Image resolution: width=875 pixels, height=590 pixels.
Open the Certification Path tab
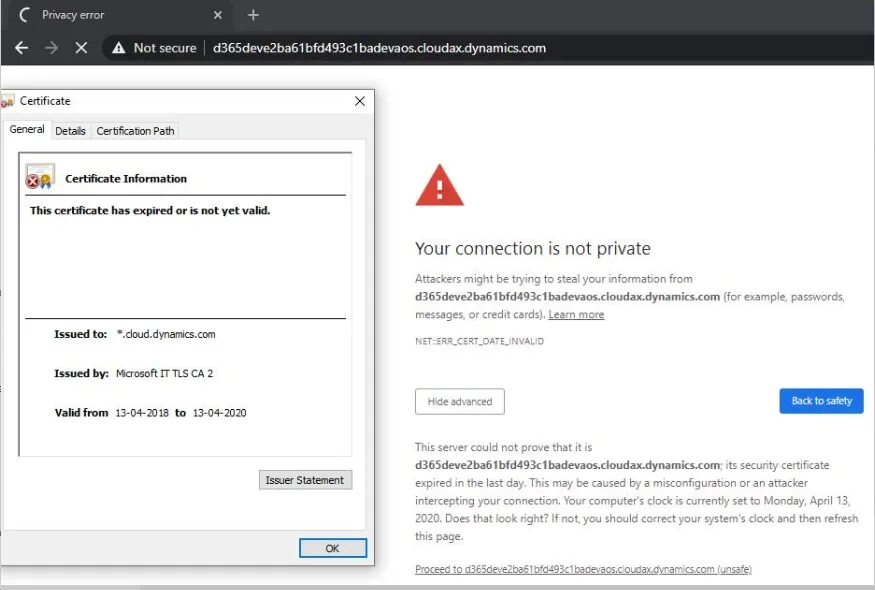click(x=135, y=131)
